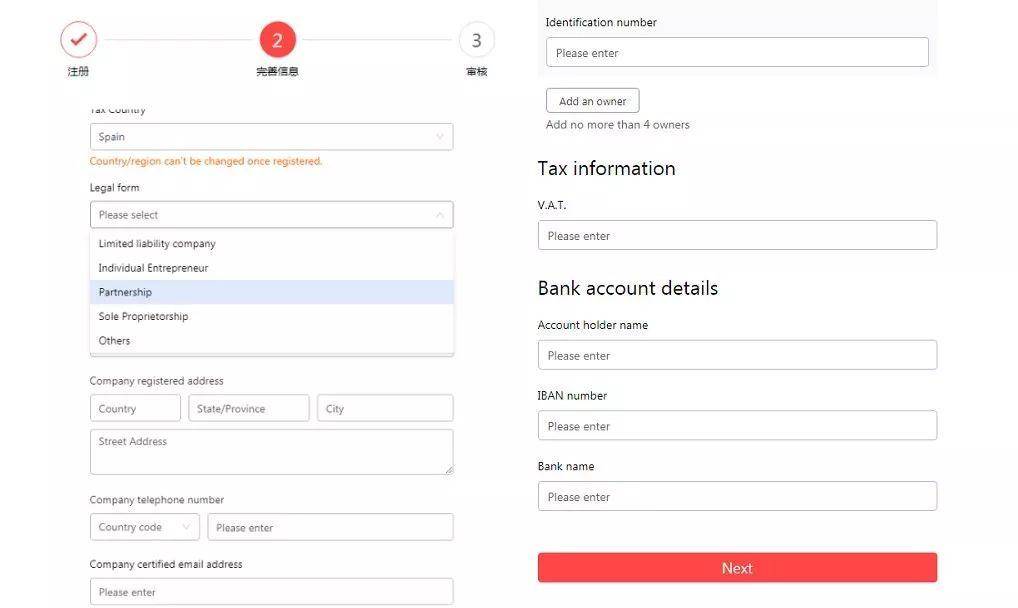Click the step 3 circle indicator
Viewport: 1018px width, 608px height.
point(476,40)
